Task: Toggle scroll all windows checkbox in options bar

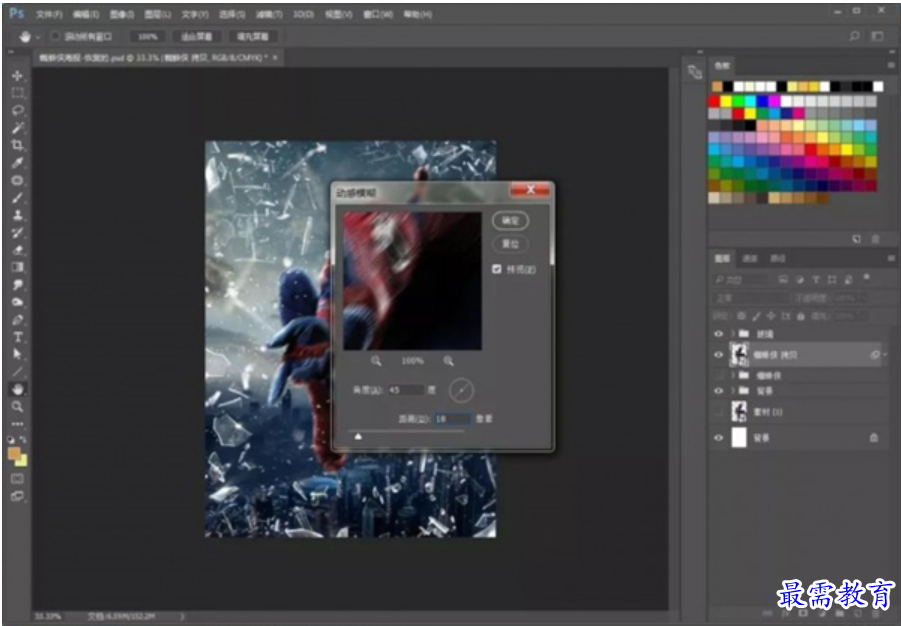Action: click(x=55, y=36)
